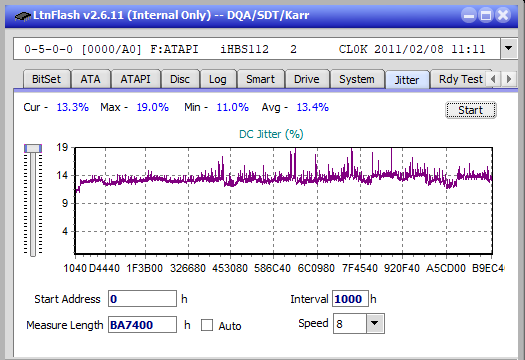Expand the drive selection dropdown
The image size is (525, 360).
[x=509, y=49]
